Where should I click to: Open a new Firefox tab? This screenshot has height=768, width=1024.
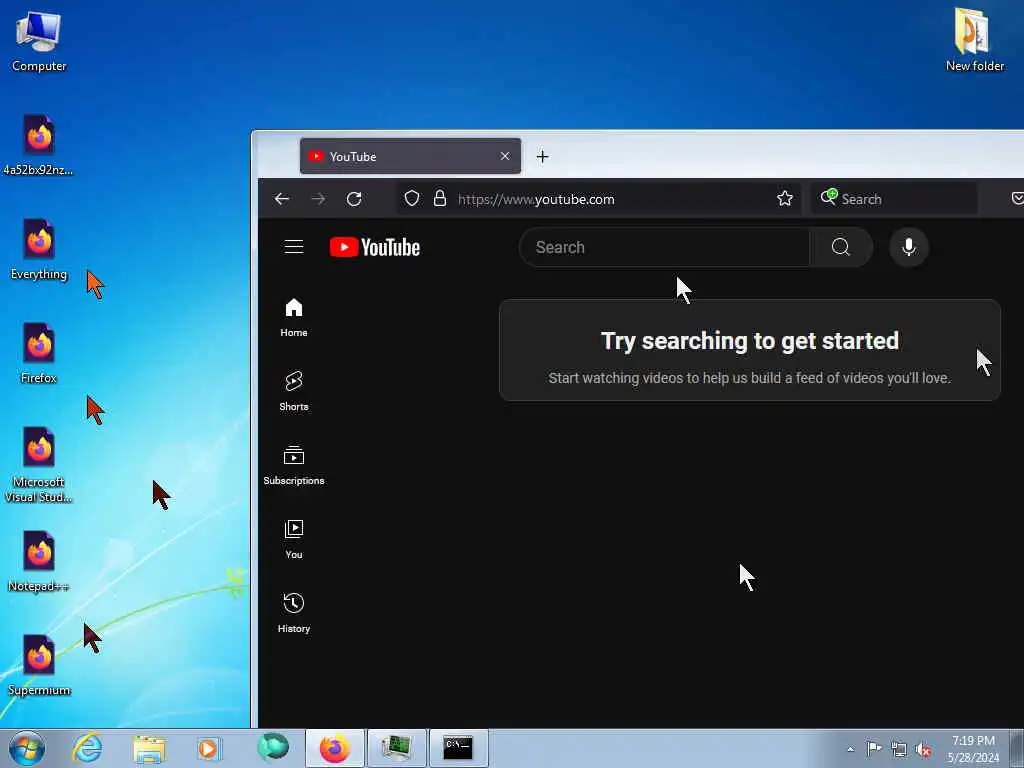542,157
